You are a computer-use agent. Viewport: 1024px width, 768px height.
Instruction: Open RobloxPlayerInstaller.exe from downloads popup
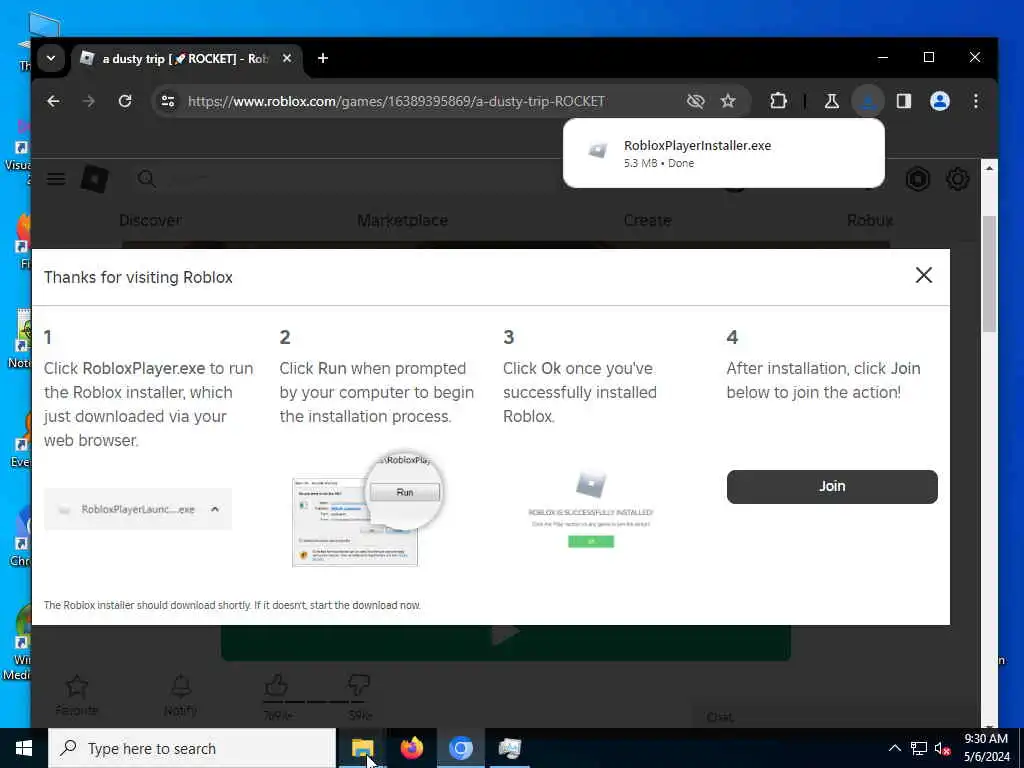(724, 153)
